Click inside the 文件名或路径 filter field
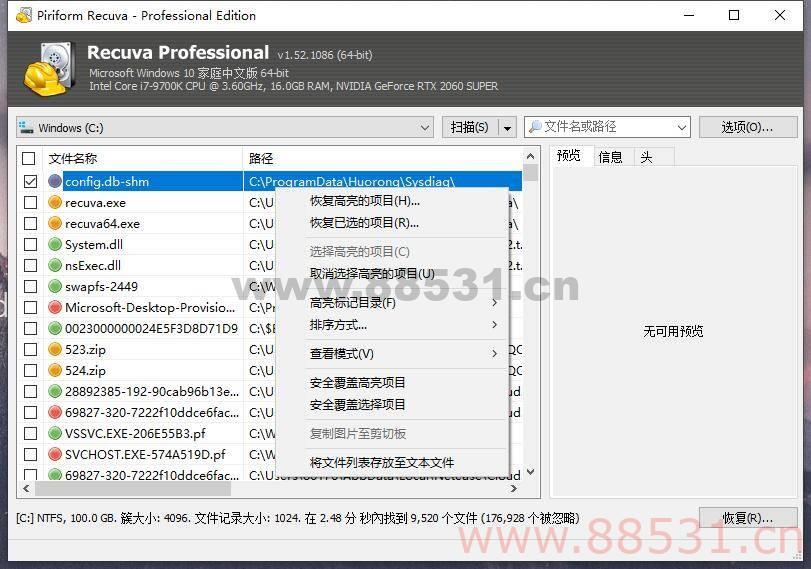 pos(608,127)
